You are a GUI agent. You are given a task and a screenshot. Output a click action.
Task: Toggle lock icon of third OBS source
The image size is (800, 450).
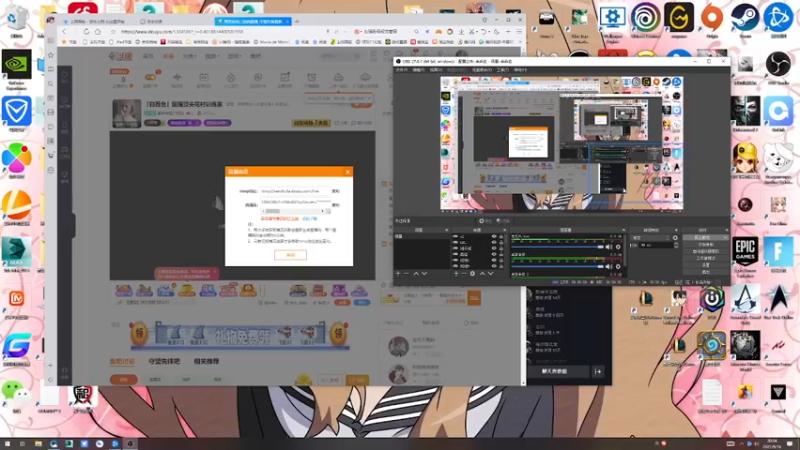pyautogui.click(x=501, y=248)
